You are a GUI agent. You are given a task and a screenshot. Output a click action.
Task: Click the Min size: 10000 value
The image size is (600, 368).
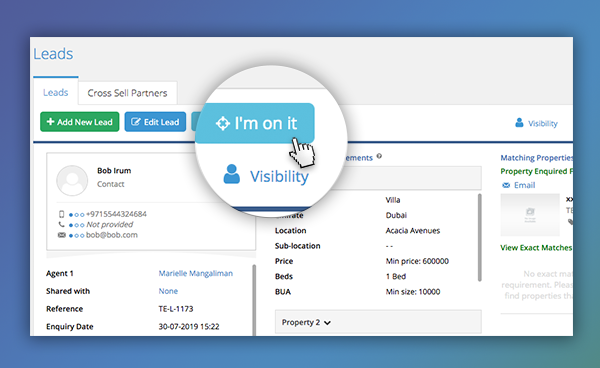point(413,292)
